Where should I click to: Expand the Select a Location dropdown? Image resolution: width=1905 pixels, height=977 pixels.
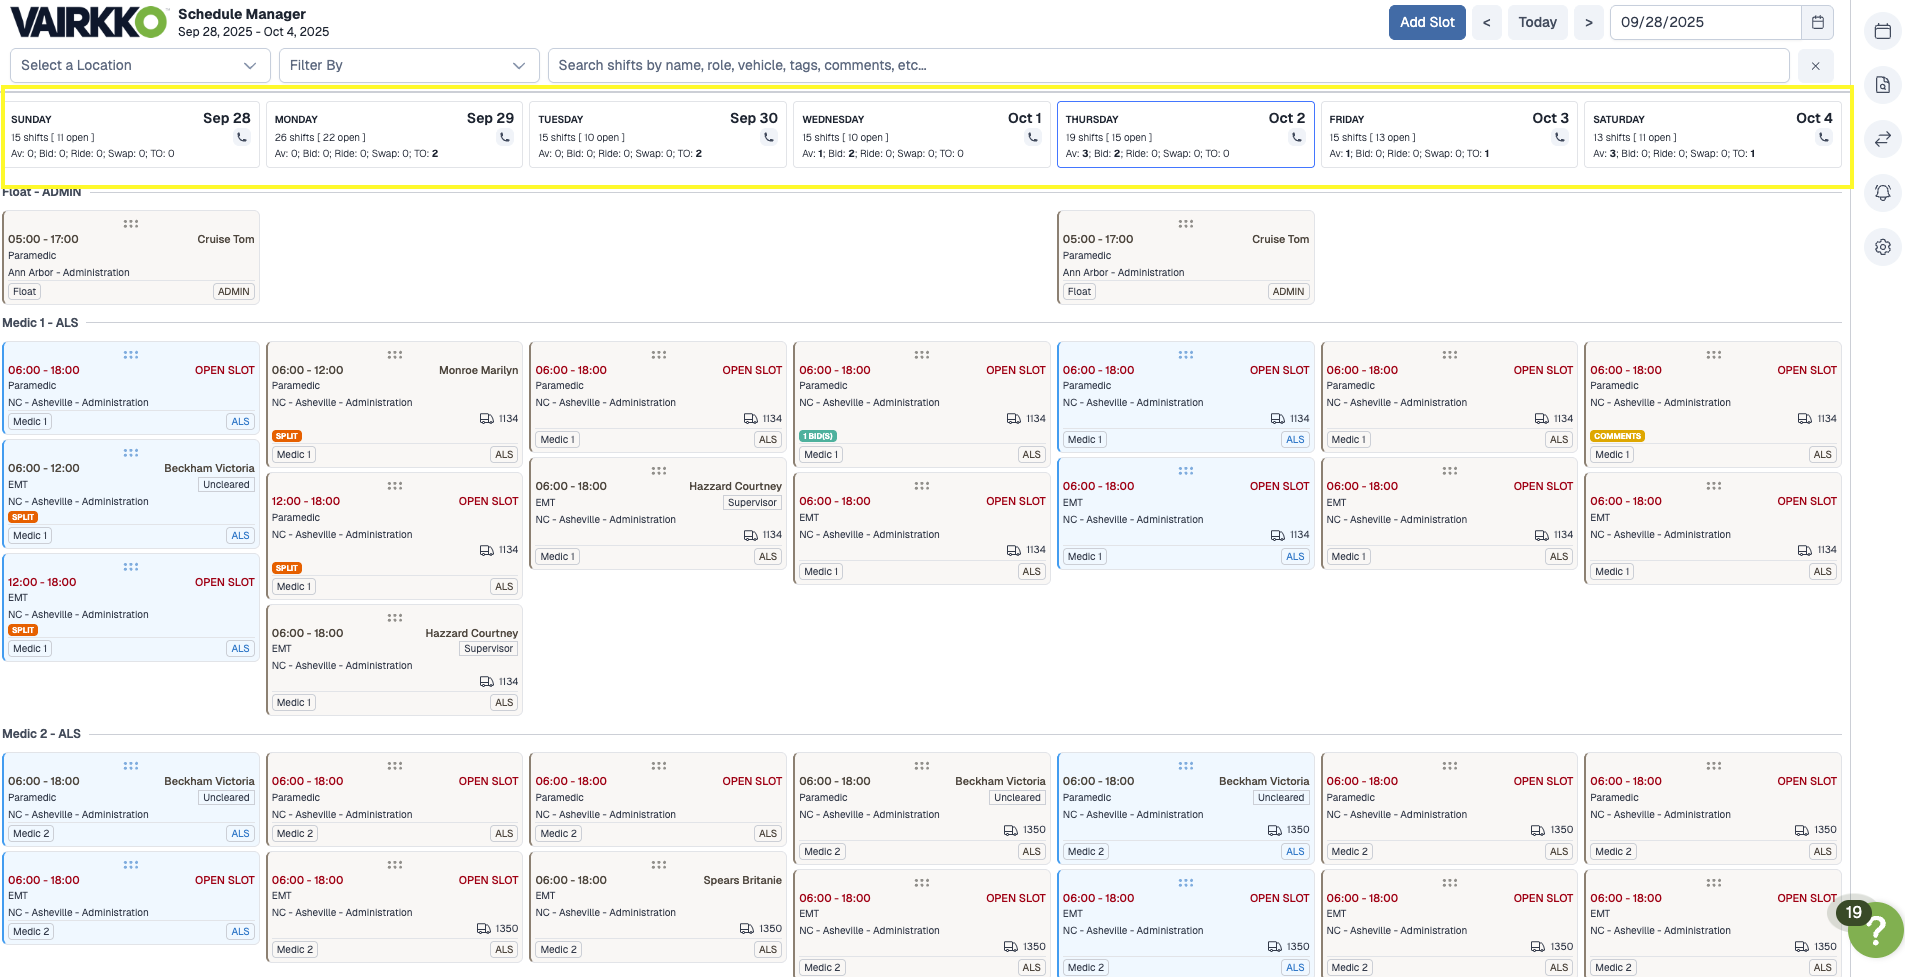point(139,65)
